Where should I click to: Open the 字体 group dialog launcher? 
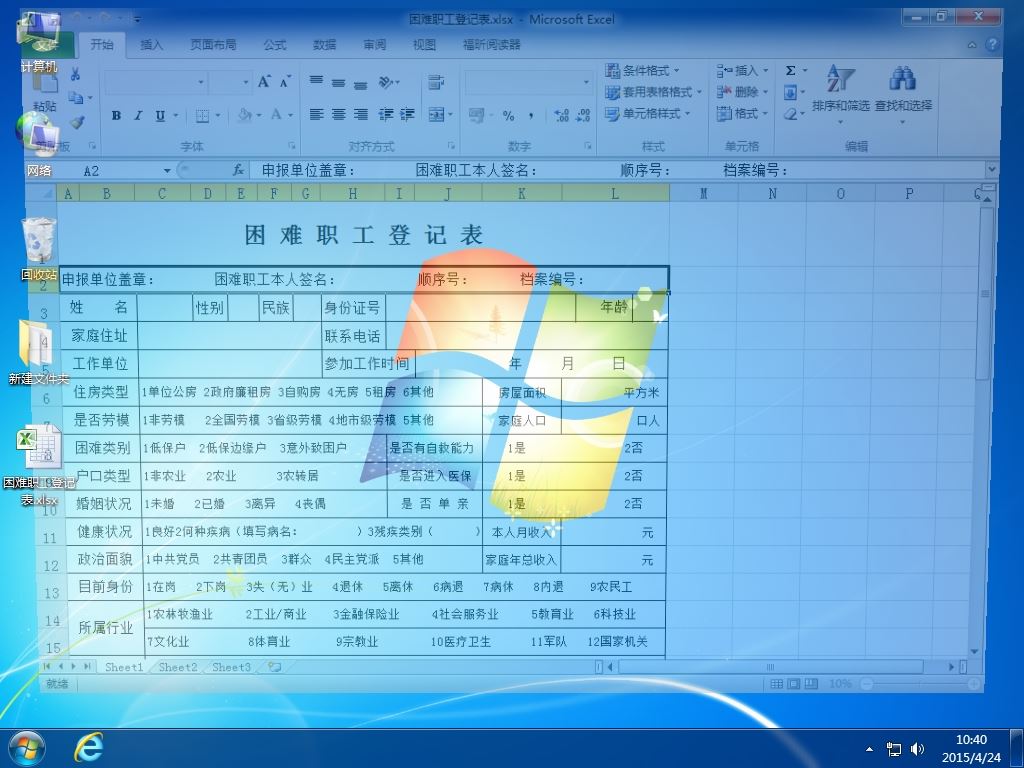292,146
